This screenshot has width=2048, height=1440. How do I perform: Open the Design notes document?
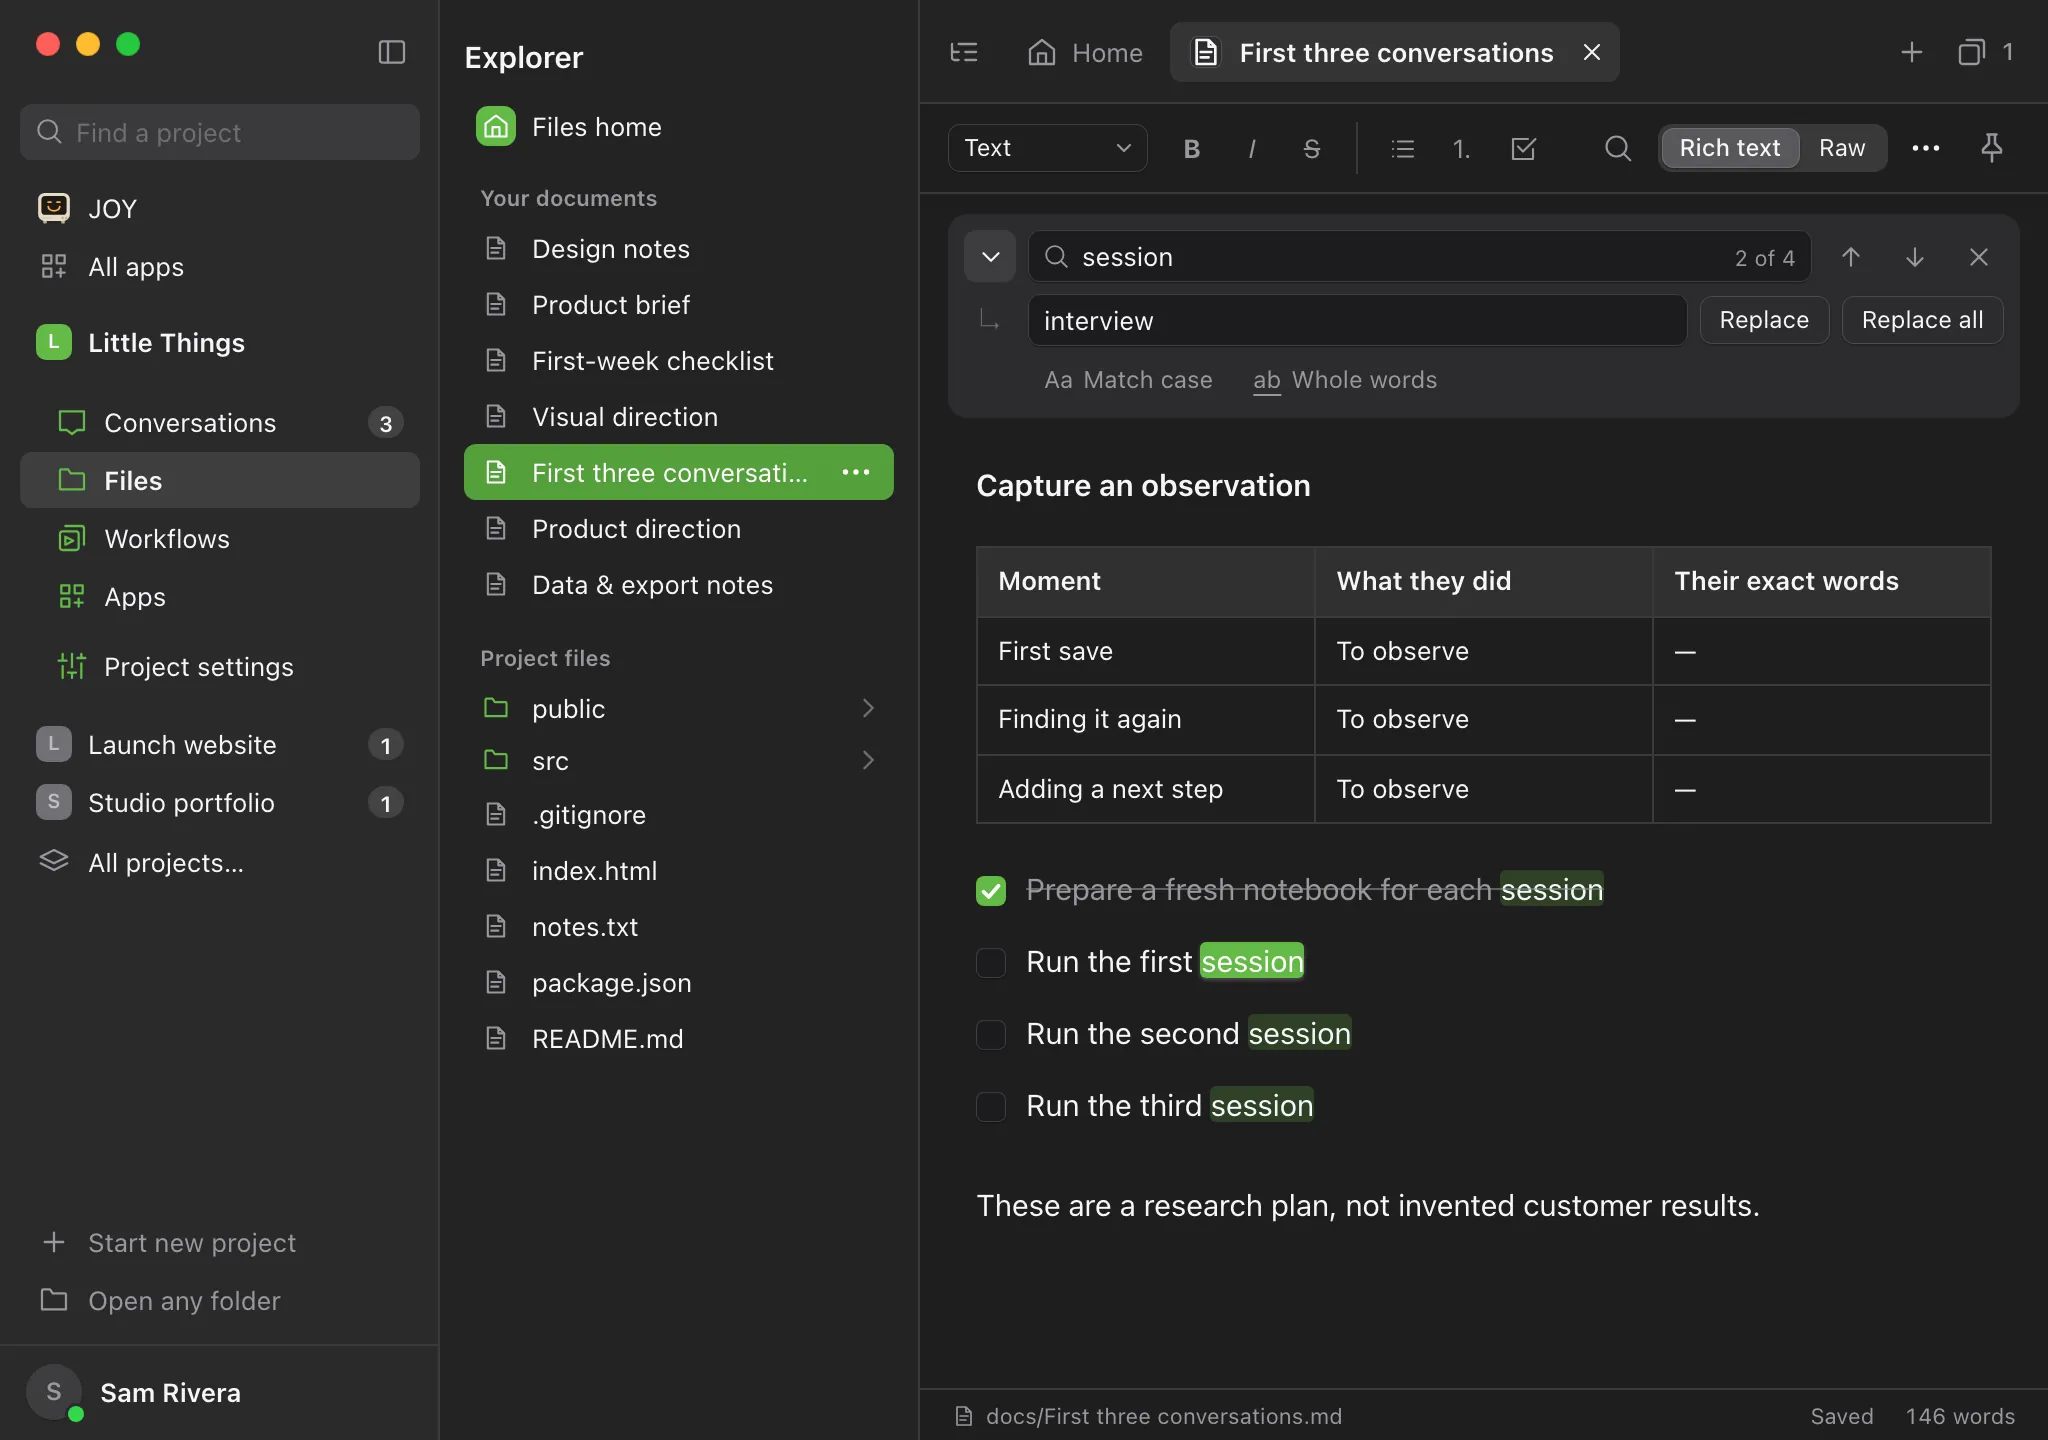pos(679,249)
